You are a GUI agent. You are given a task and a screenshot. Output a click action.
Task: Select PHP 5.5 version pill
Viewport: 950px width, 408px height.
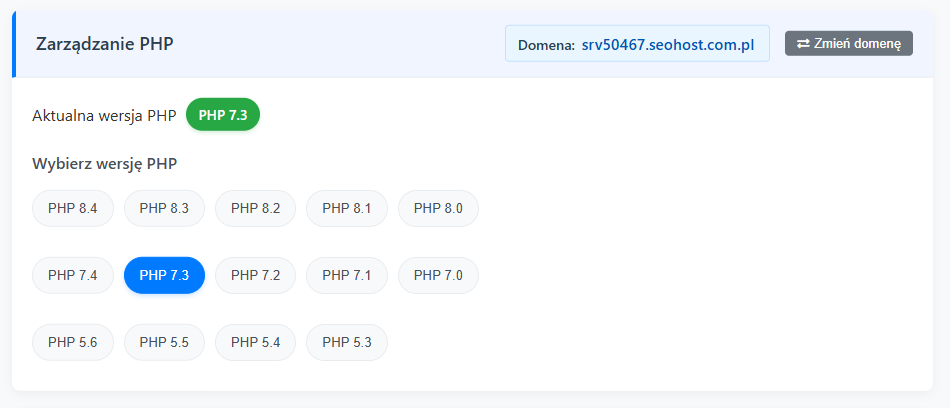pyautogui.click(x=164, y=342)
